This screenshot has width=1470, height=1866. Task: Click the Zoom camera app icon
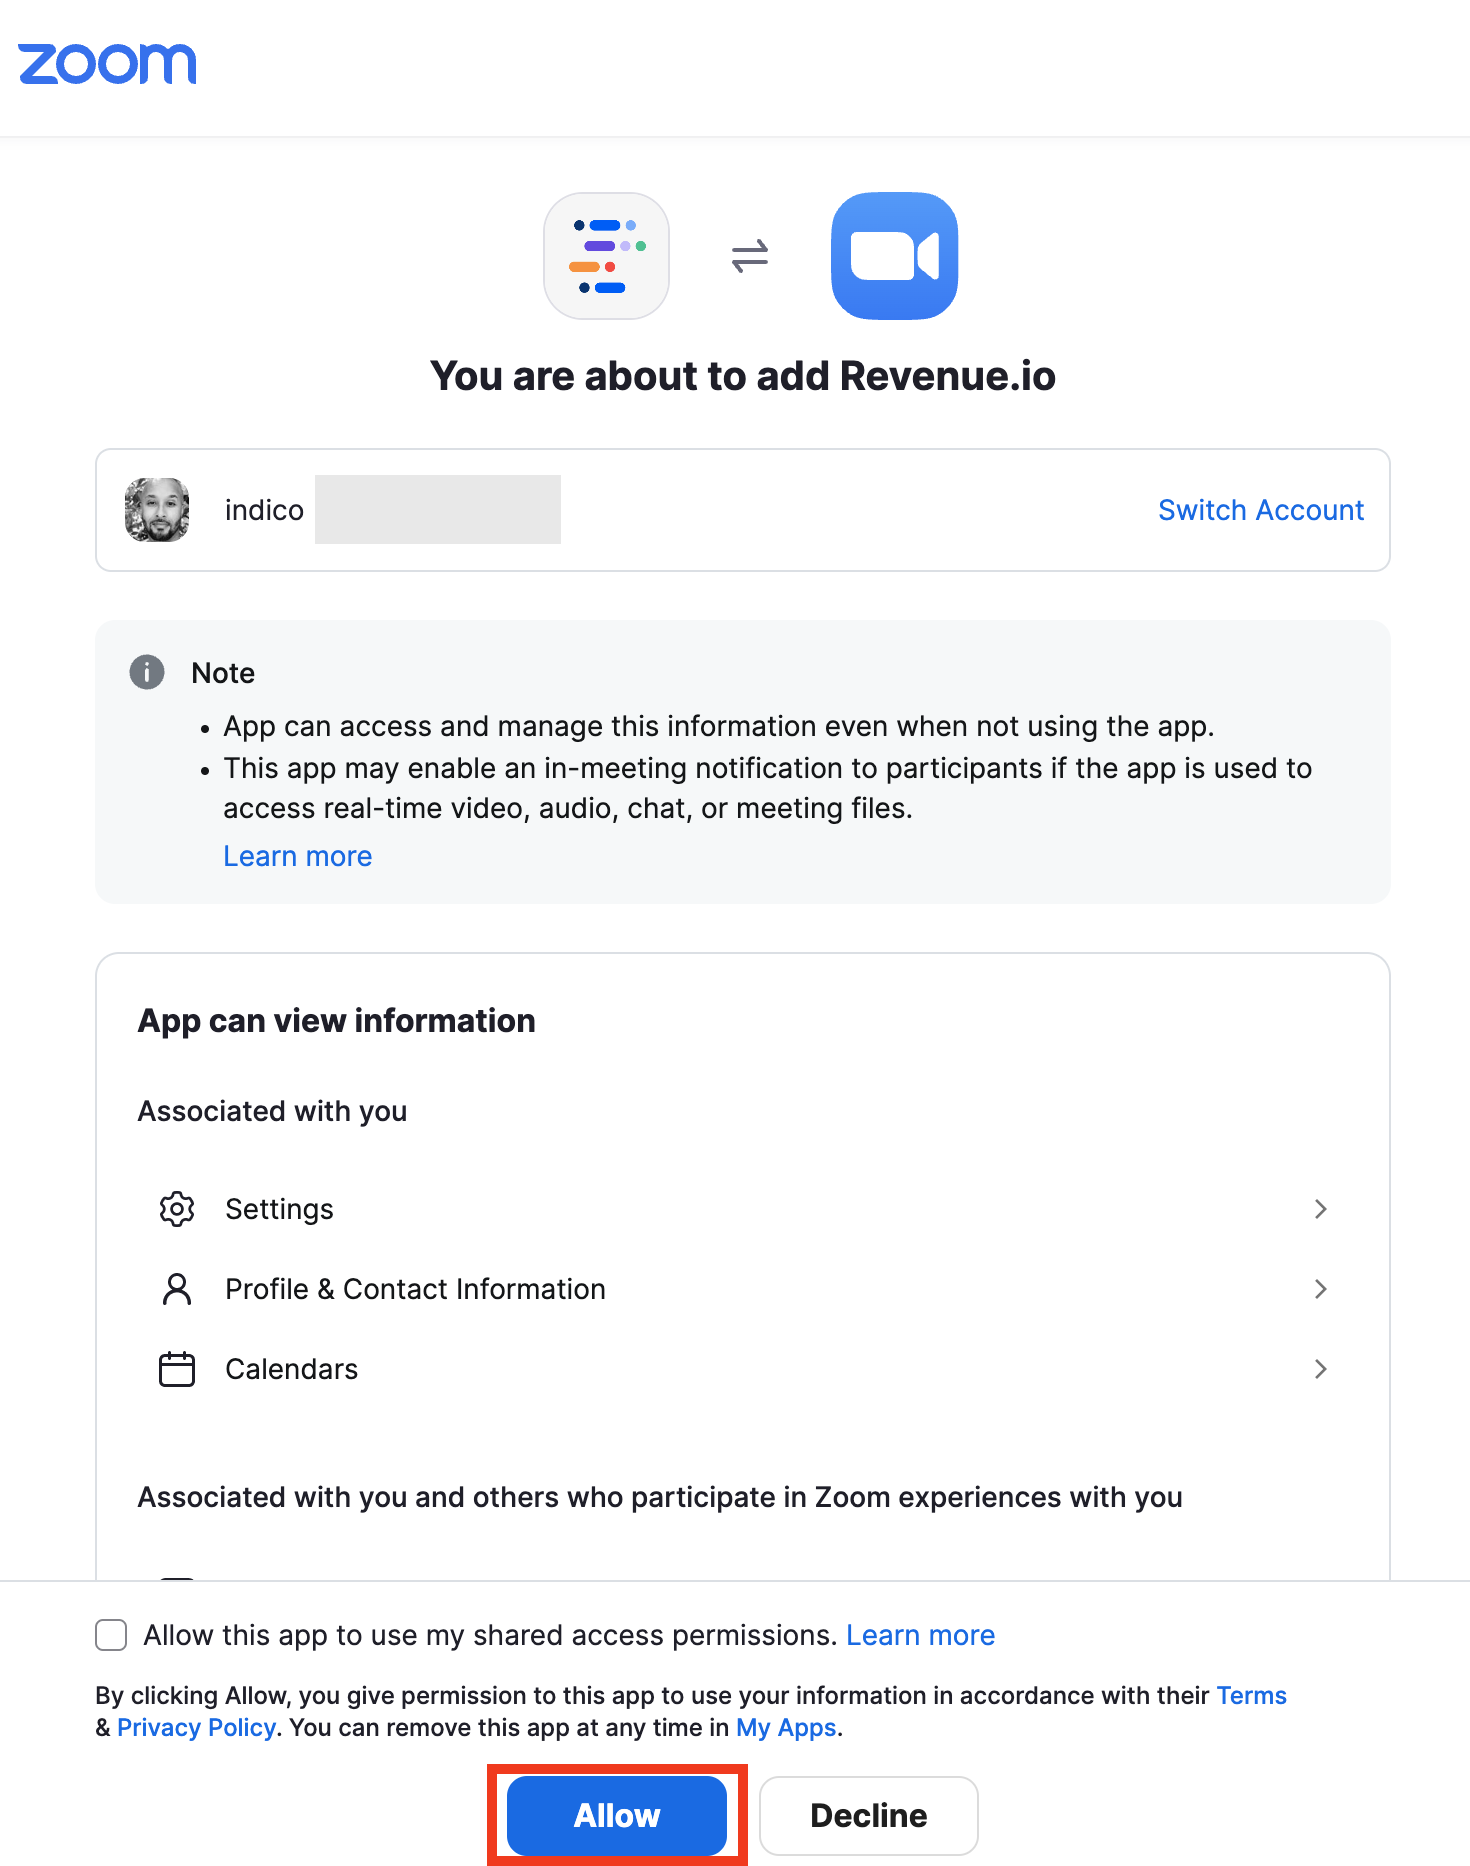(894, 256)
